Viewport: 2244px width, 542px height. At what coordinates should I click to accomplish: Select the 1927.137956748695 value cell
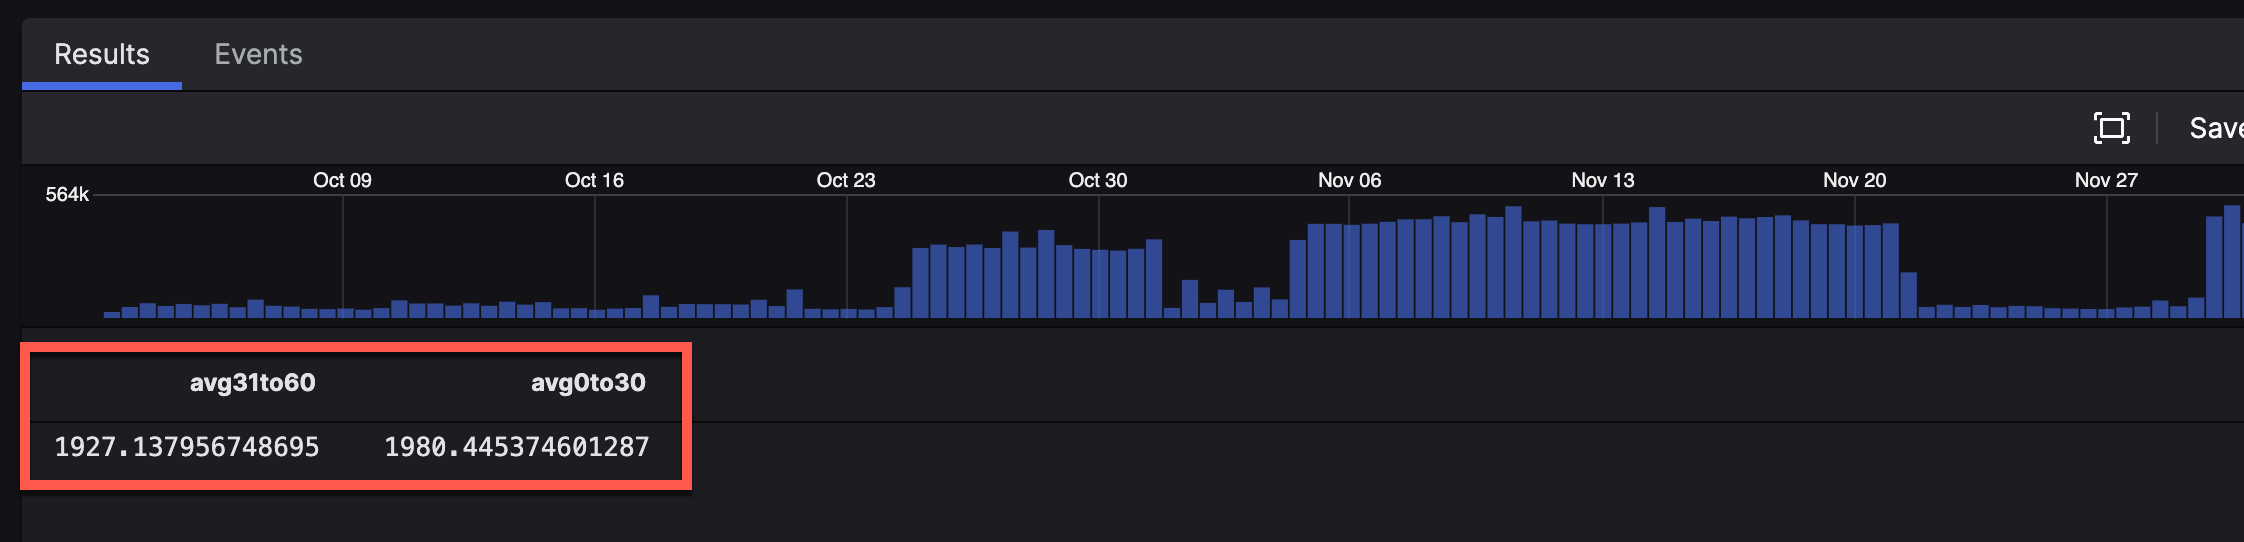click(187, 447)
